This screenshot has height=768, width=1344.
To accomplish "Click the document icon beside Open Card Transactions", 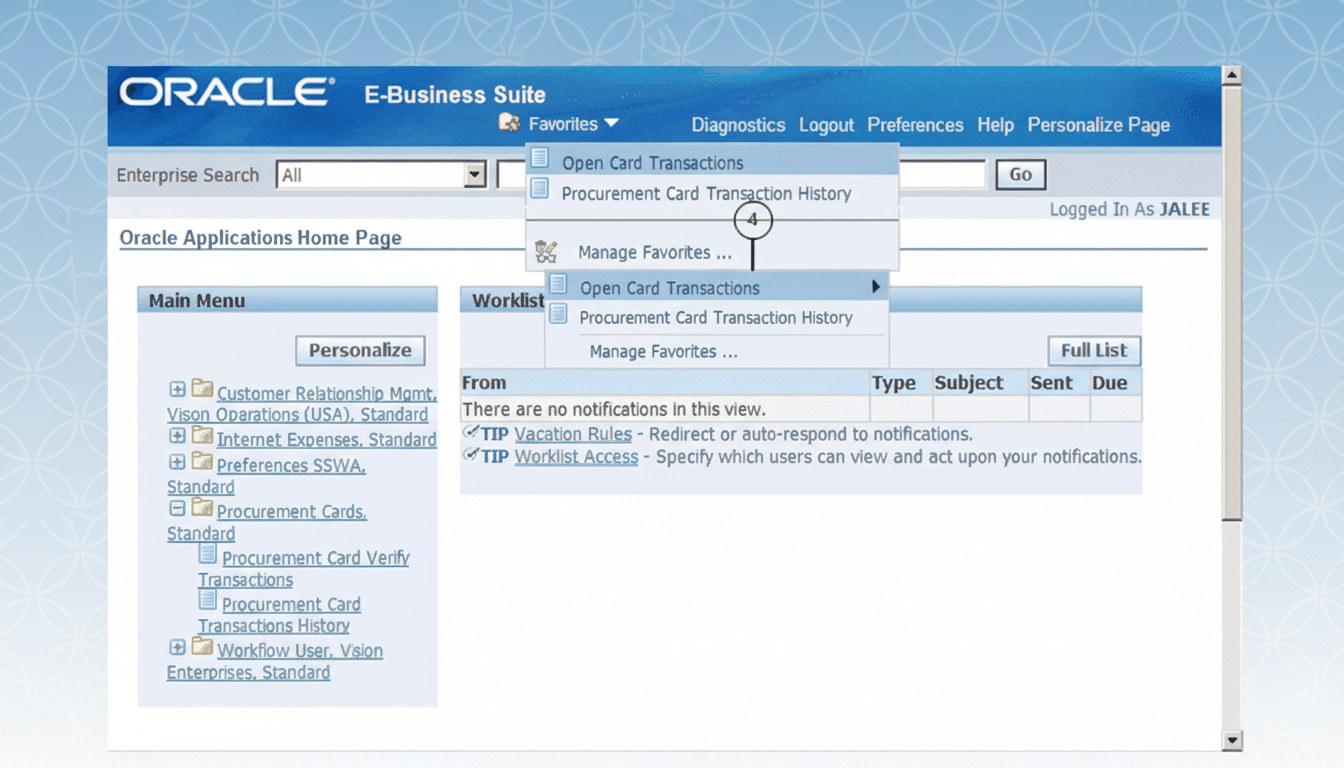I will (541, 157).
